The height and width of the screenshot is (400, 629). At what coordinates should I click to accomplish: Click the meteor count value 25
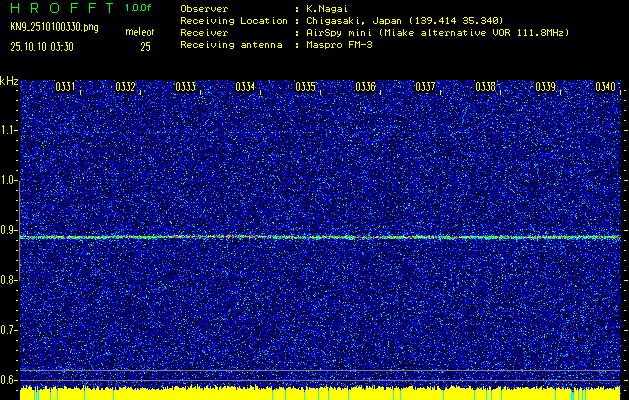pyautogui.click(x=146, y=46)
